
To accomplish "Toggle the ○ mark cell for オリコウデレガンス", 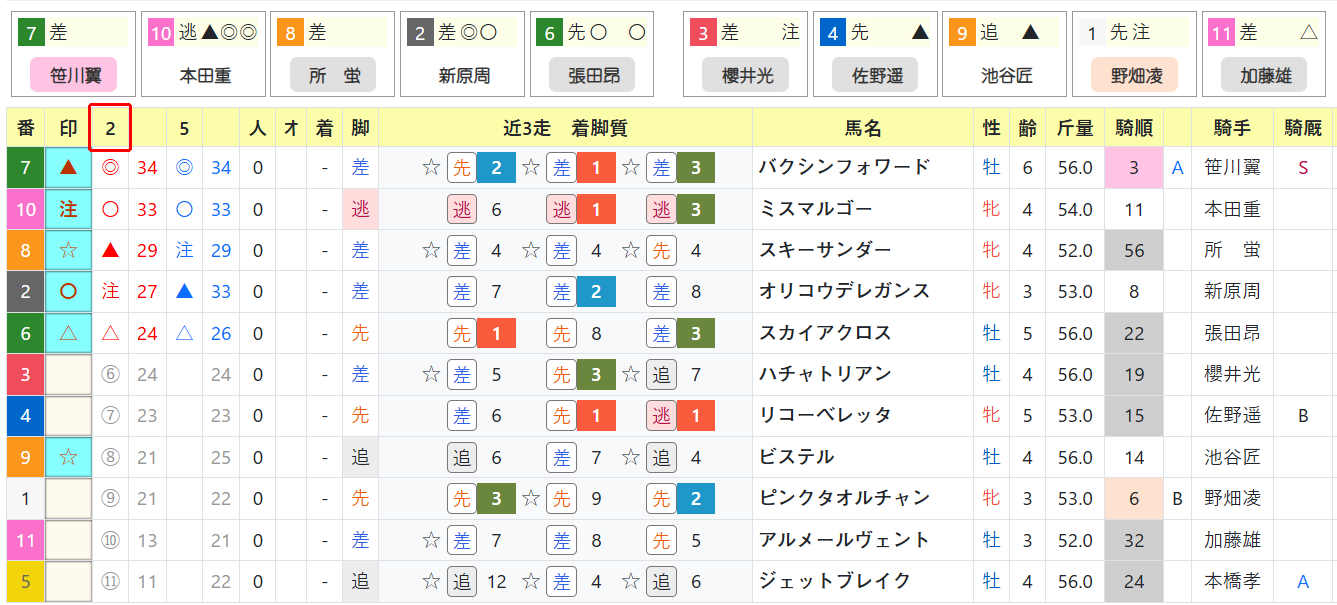I will click(x=68, y=292).
